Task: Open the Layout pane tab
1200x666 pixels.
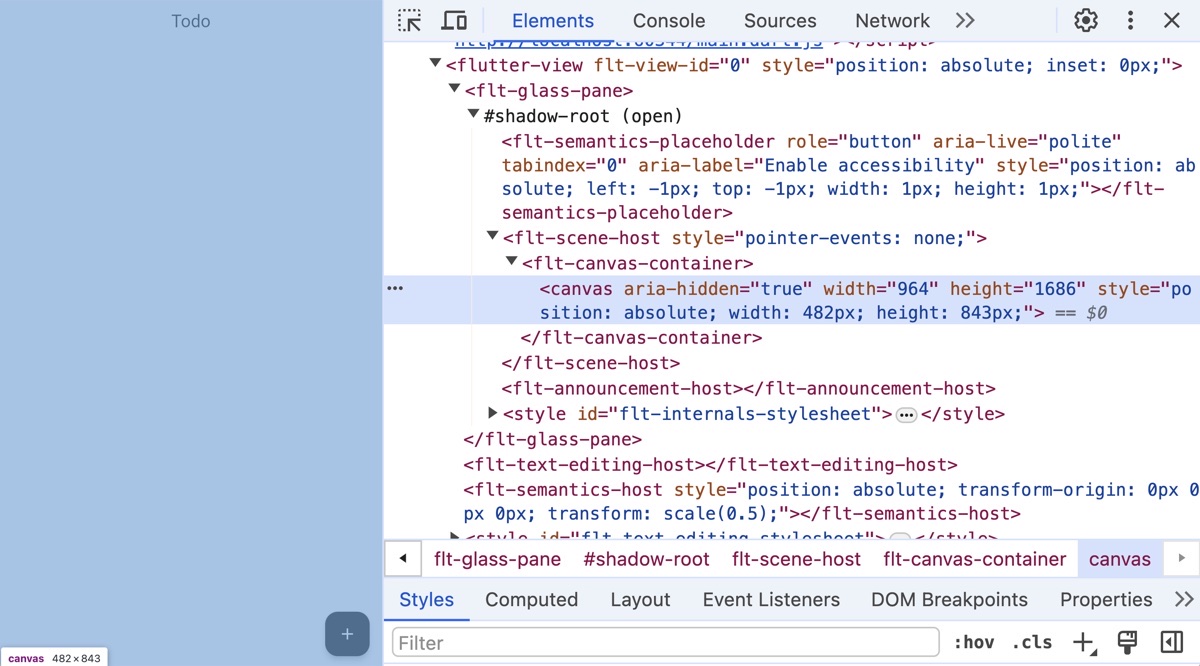Action: (640, 600)
